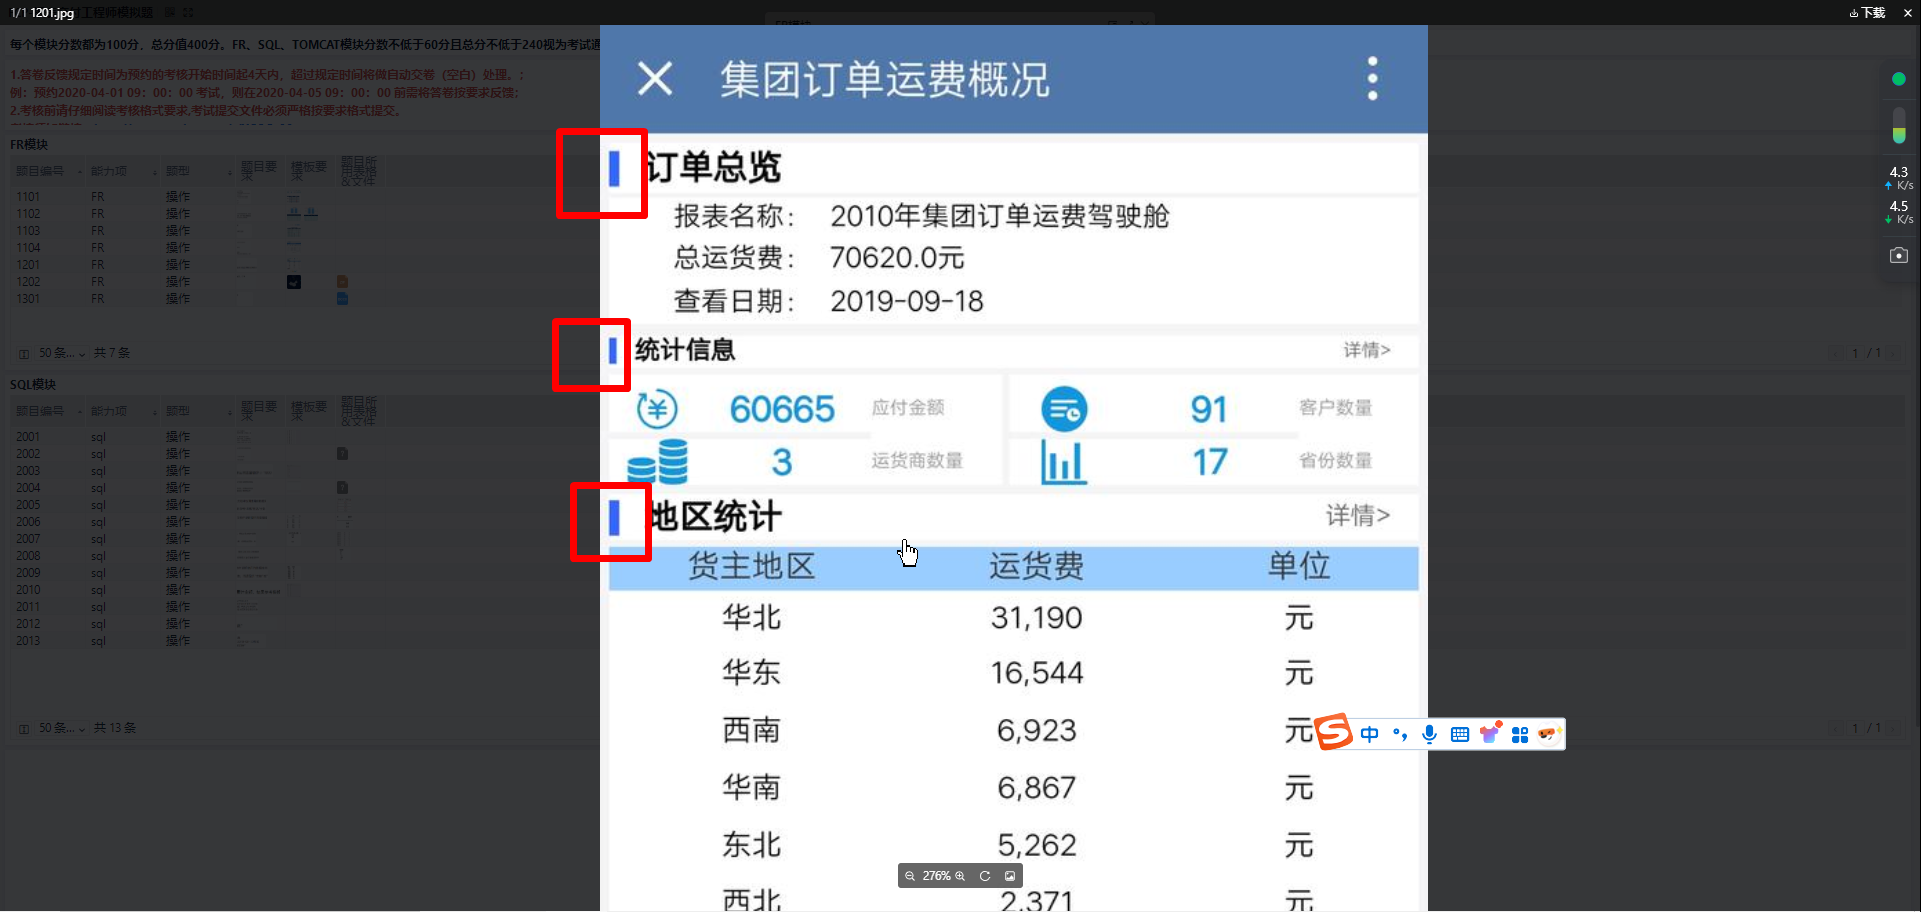
Task: Click the 4.5 K/s download speed indicator
Action: tap(1899, 212)
